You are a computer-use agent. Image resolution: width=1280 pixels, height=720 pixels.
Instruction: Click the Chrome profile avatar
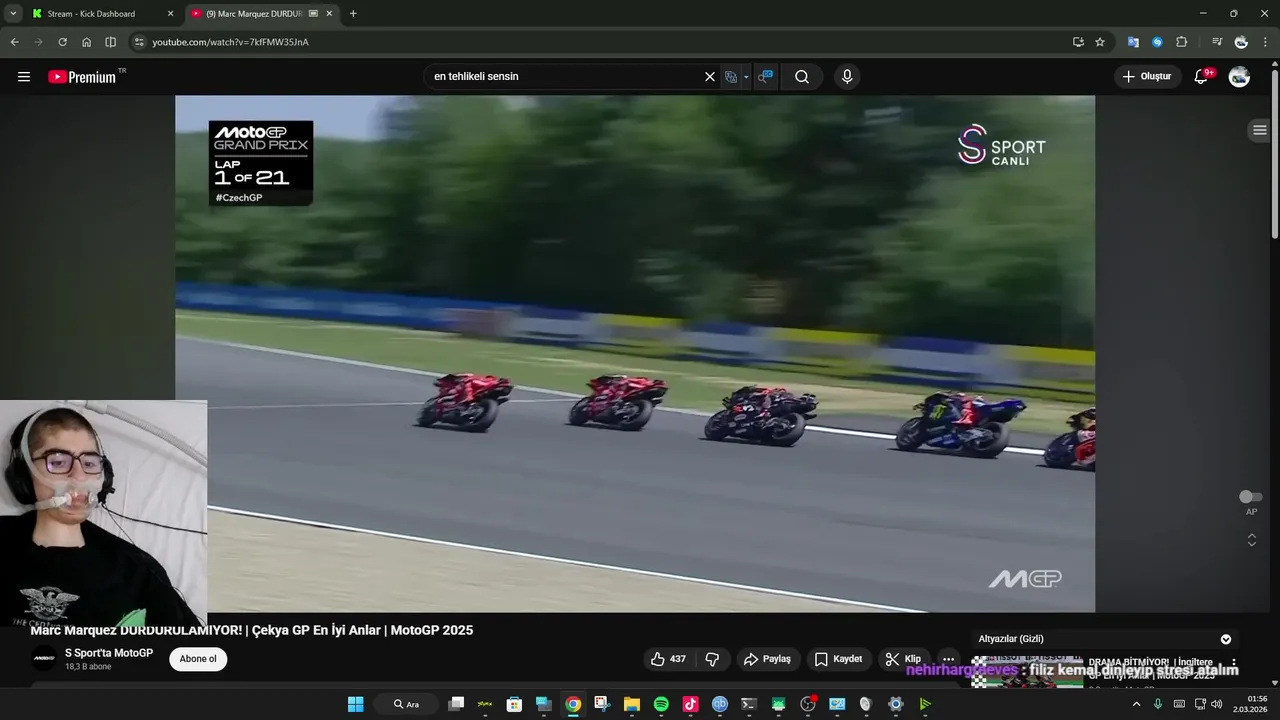pyautogui.click(x=1241, y=42)
